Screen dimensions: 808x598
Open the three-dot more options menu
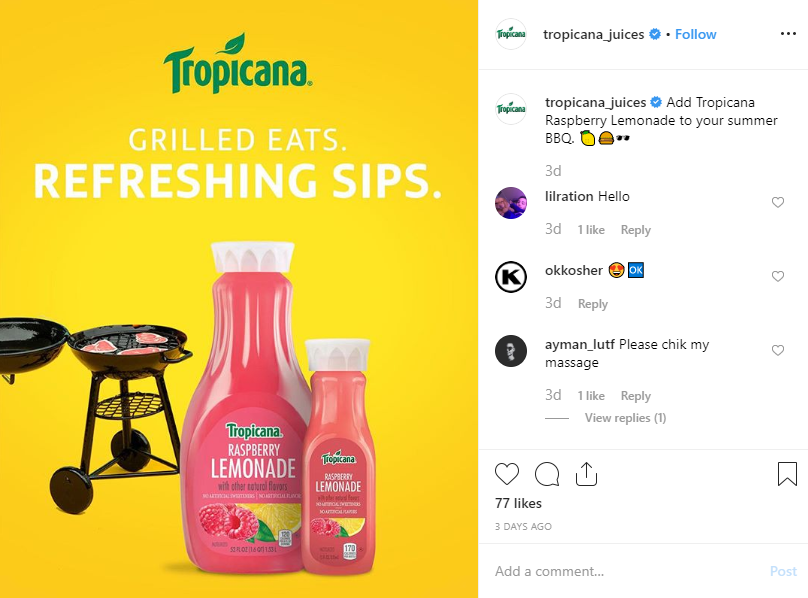[x=788, y=34]
